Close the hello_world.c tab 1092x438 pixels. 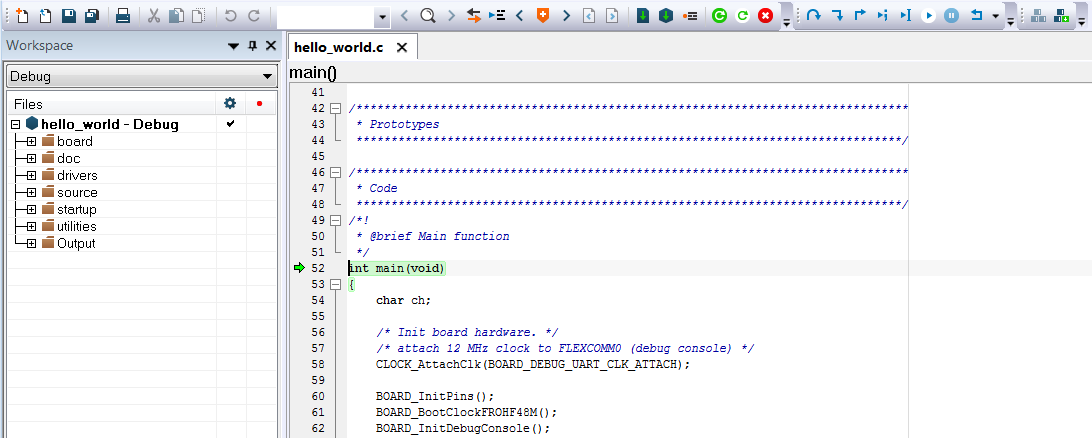click(x=402, y=47)
